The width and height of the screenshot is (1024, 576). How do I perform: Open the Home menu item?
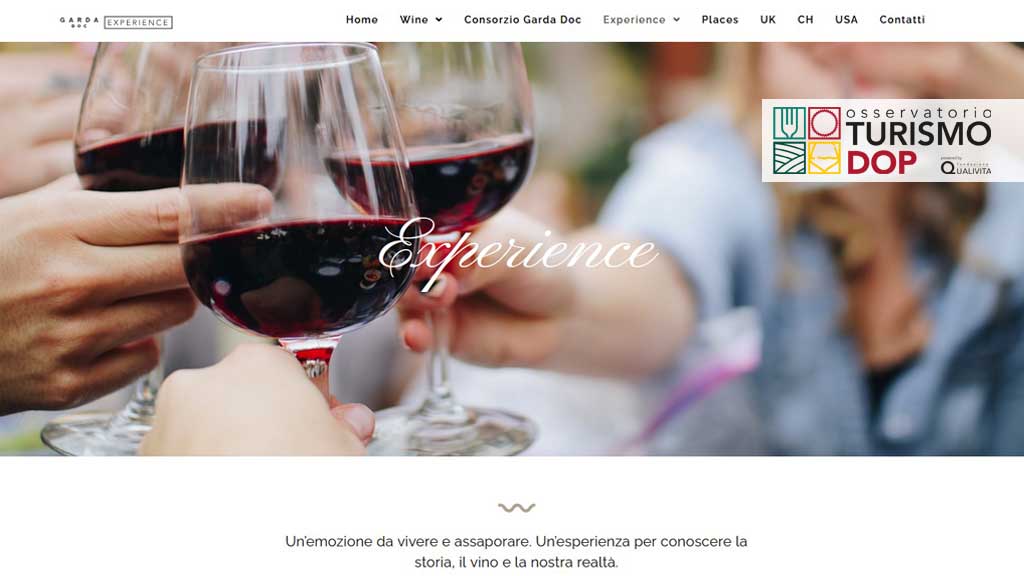[362, 20]
